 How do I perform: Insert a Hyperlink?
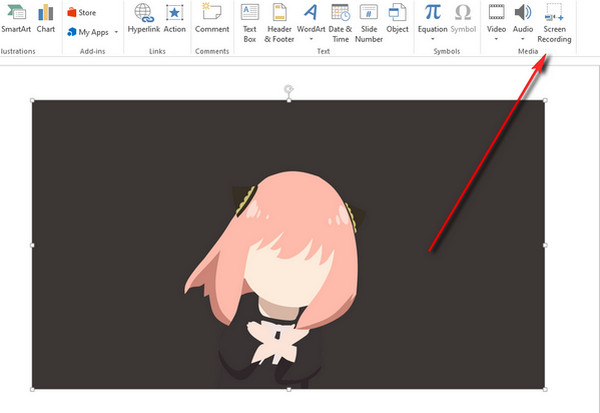click(x=143, y=18)
